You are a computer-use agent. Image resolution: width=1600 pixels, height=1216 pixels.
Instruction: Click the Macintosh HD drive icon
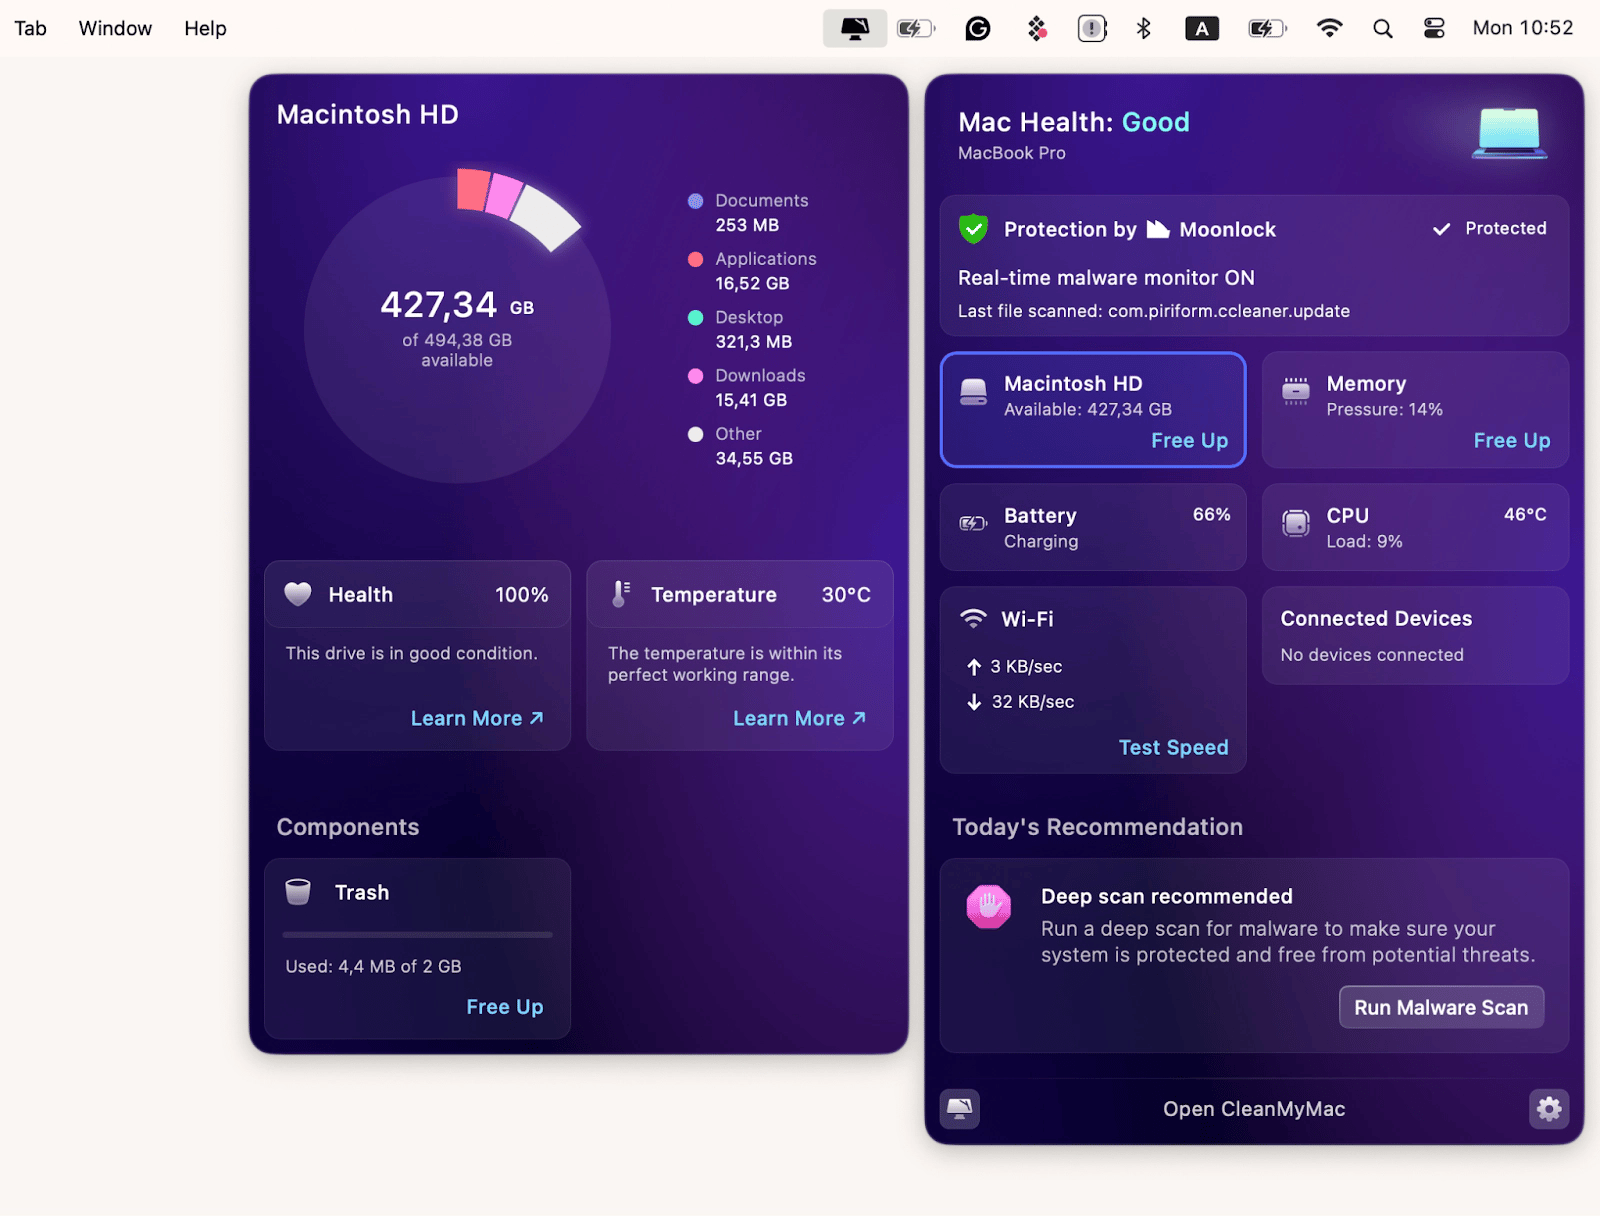(973, 392)
